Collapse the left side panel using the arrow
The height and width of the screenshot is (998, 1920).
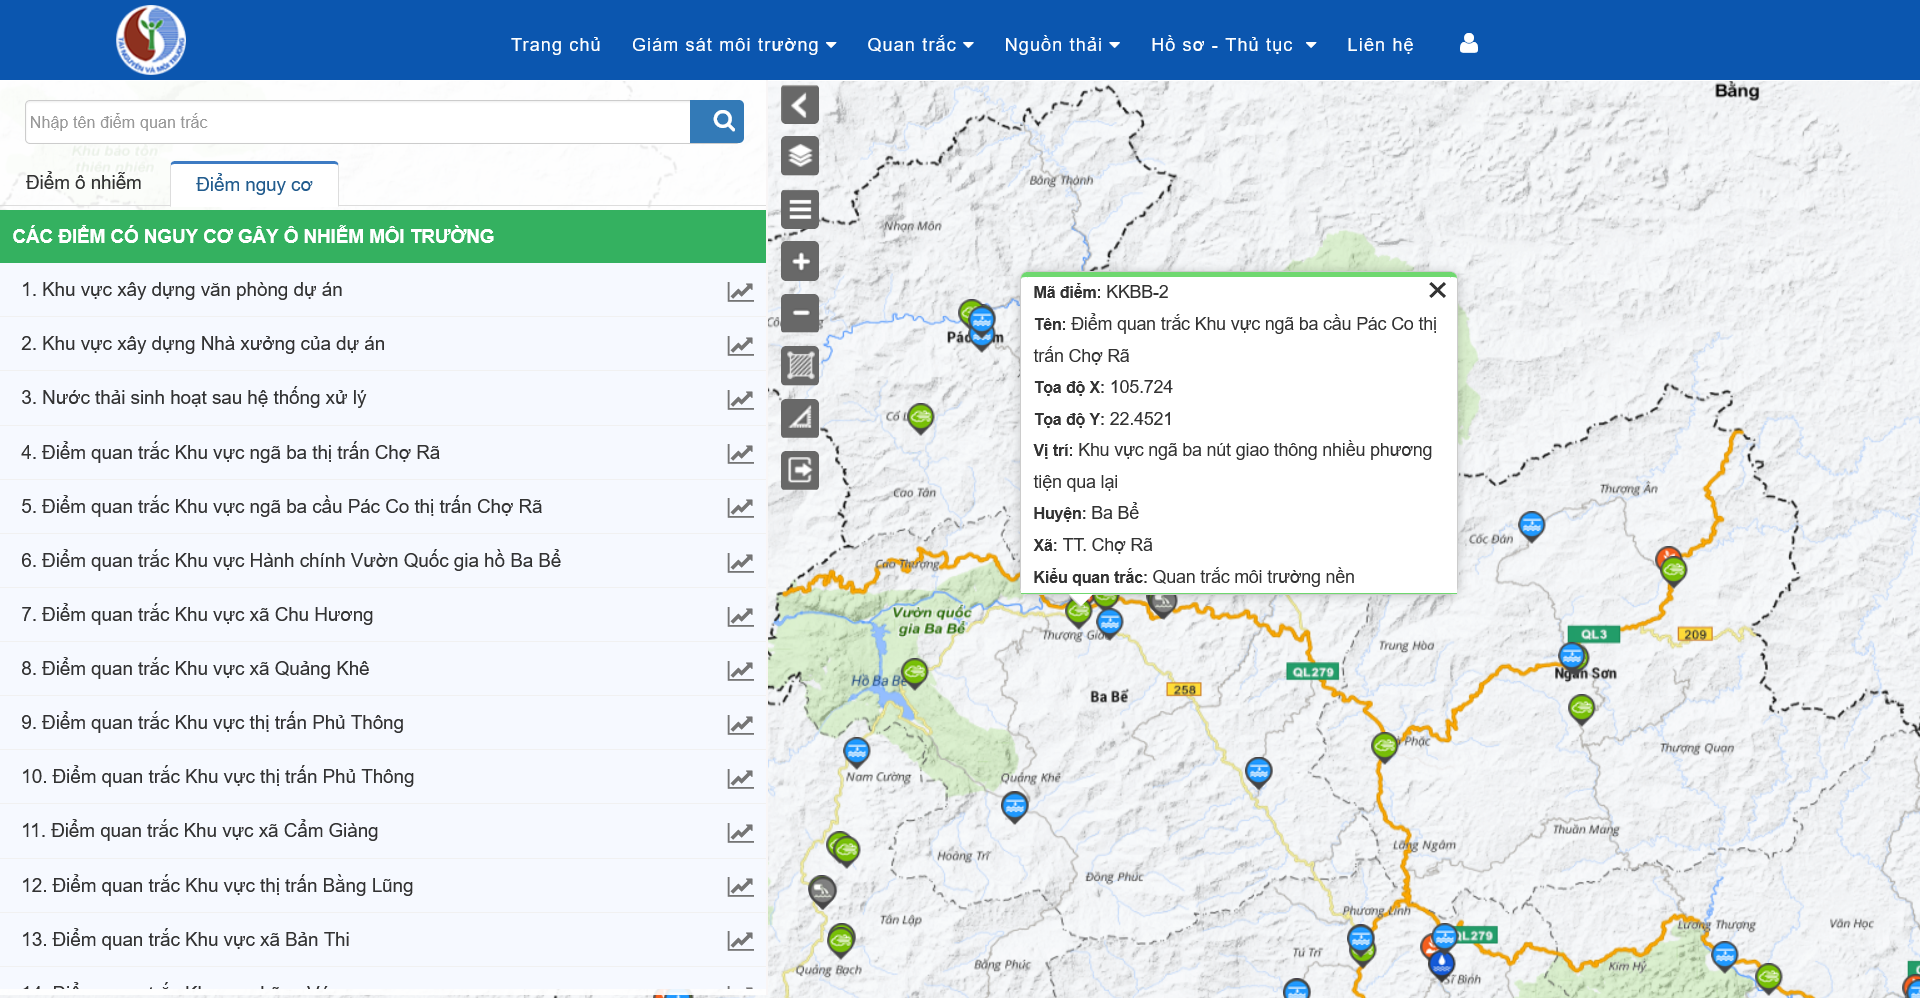pyautogui.click(x=800, y=105)
